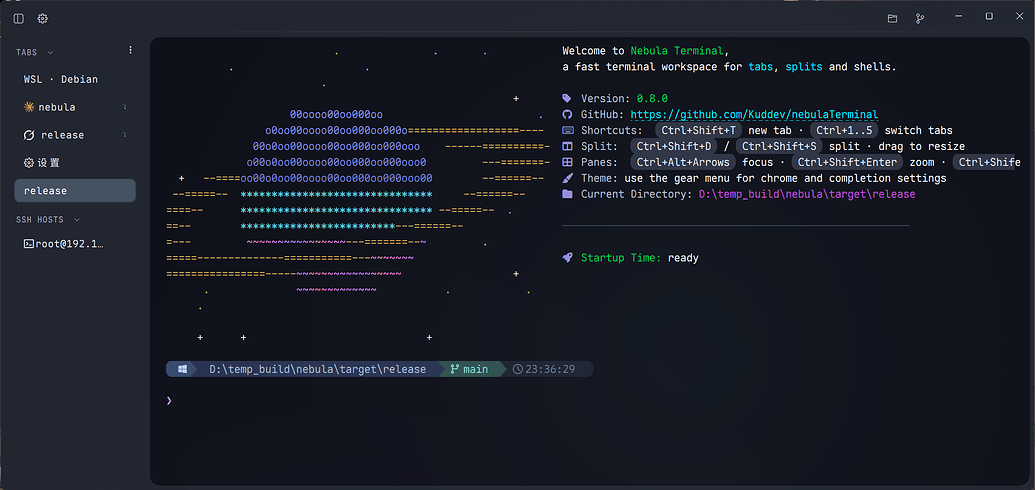Switch to the nebula tab
This screenshot has width=1035, height=490.
pyautogui.click(x=75, y=107)
